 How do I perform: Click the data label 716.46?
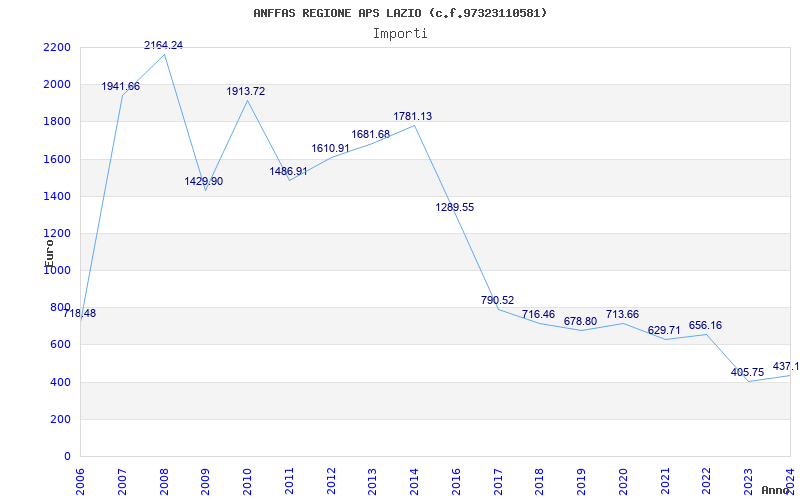point(538,314)
